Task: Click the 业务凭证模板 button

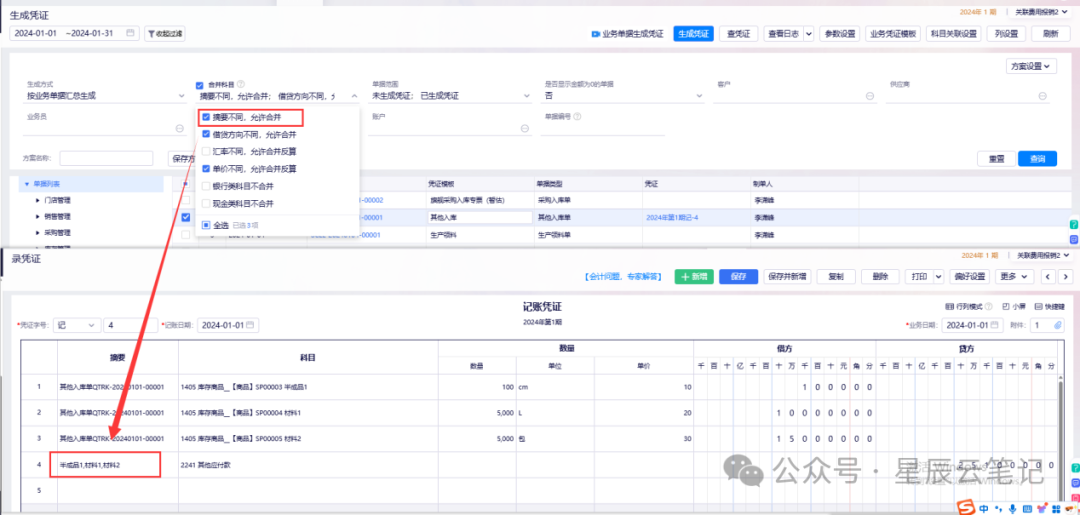Action: (x=894, y=33)
